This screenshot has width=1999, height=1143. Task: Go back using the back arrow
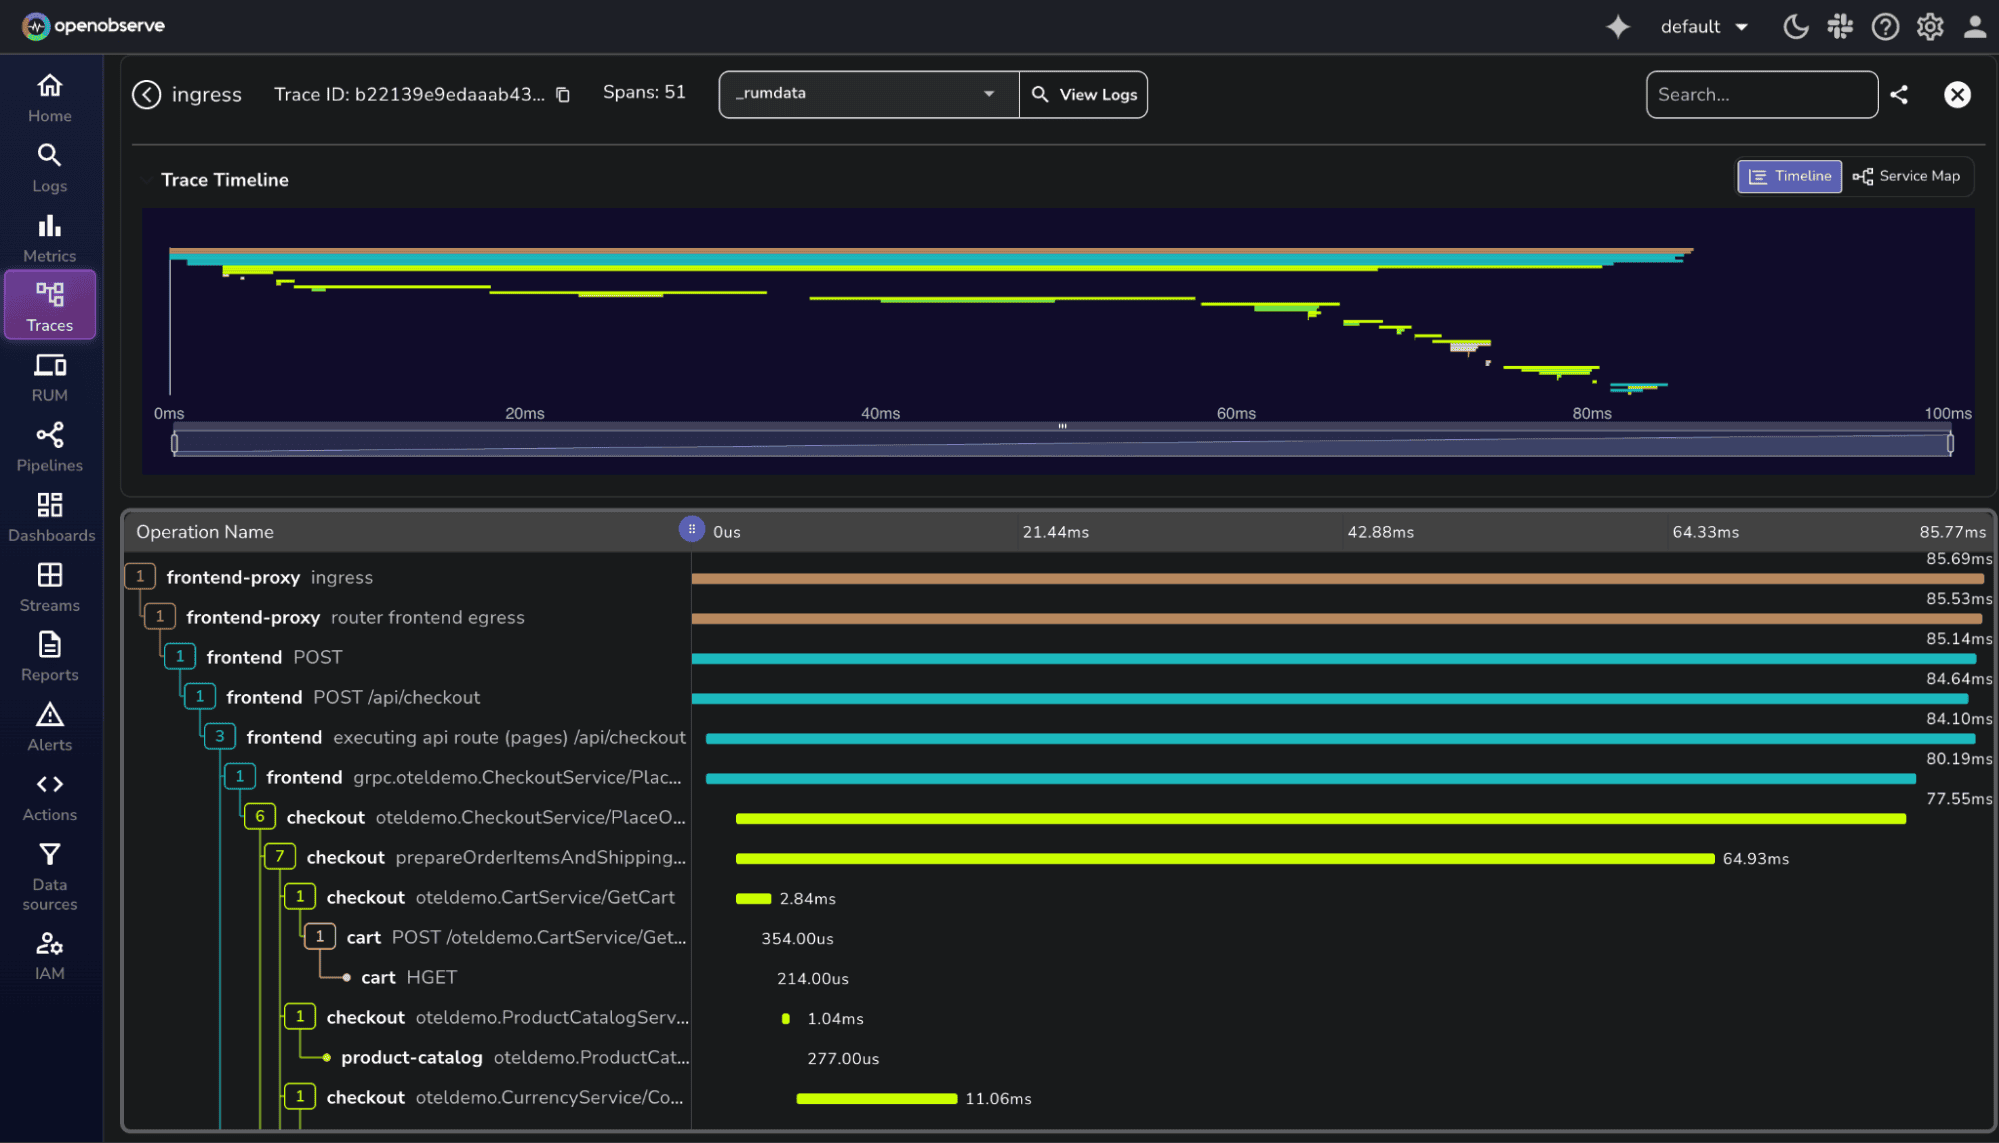coord(146,94)
